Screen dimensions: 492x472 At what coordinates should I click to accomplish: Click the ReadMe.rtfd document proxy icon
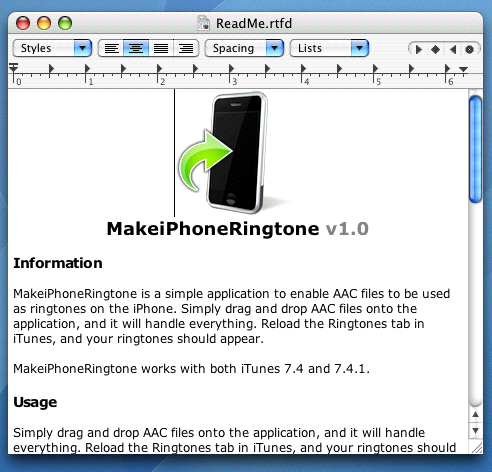(x=203, y=23)
